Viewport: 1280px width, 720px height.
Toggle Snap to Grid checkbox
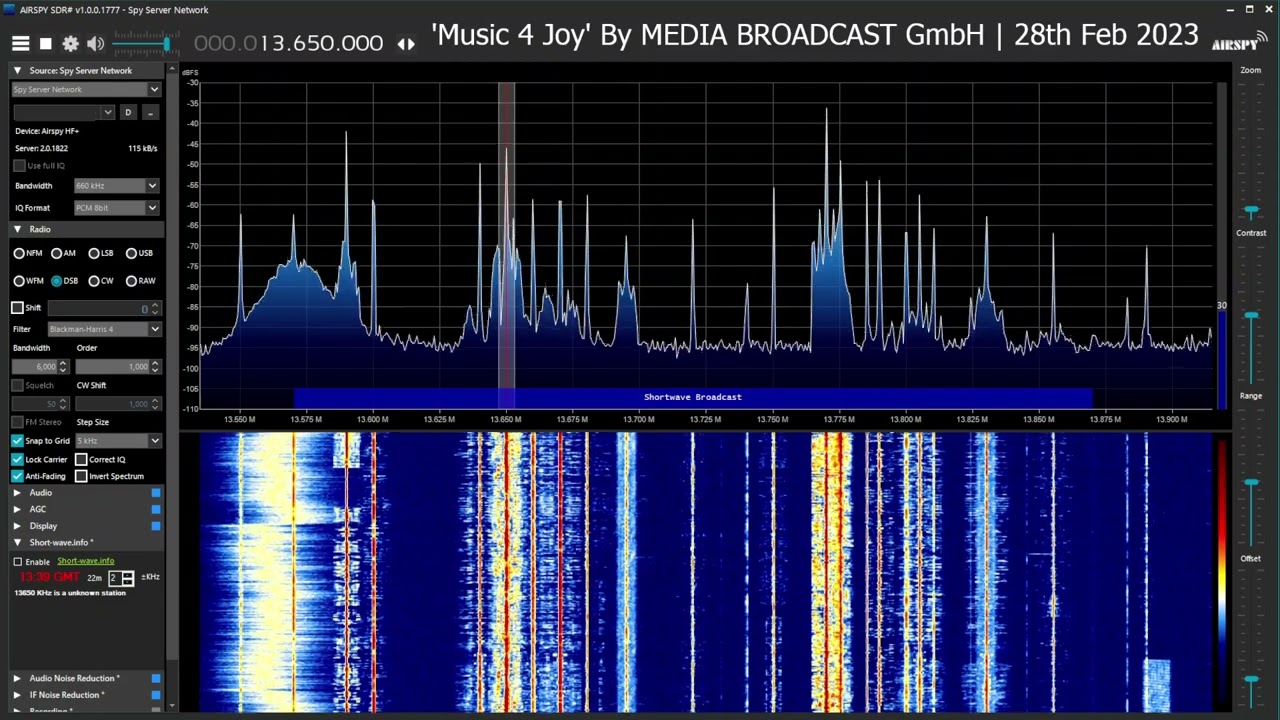point(17,441)
